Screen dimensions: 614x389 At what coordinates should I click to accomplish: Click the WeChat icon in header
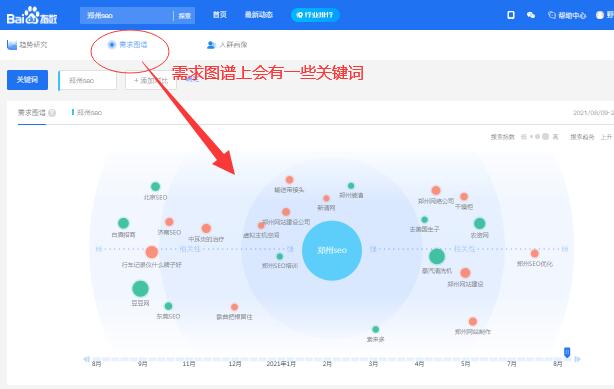click(x=531, y=15)
